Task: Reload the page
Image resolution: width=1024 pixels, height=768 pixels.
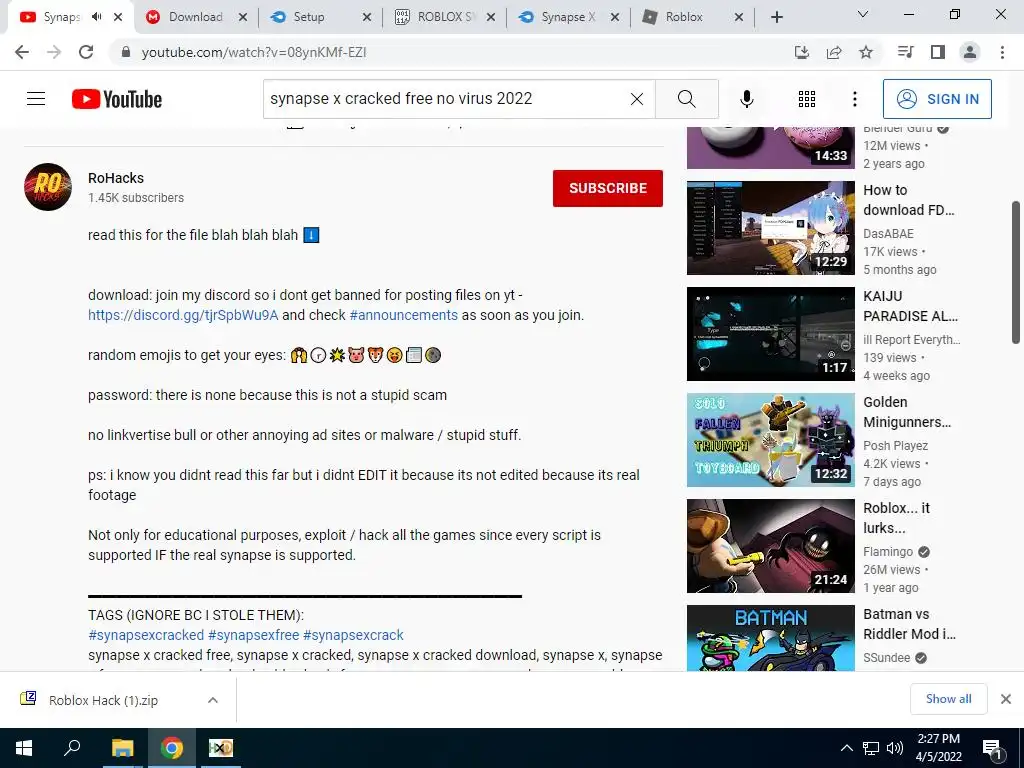Action: pos(86,52)
